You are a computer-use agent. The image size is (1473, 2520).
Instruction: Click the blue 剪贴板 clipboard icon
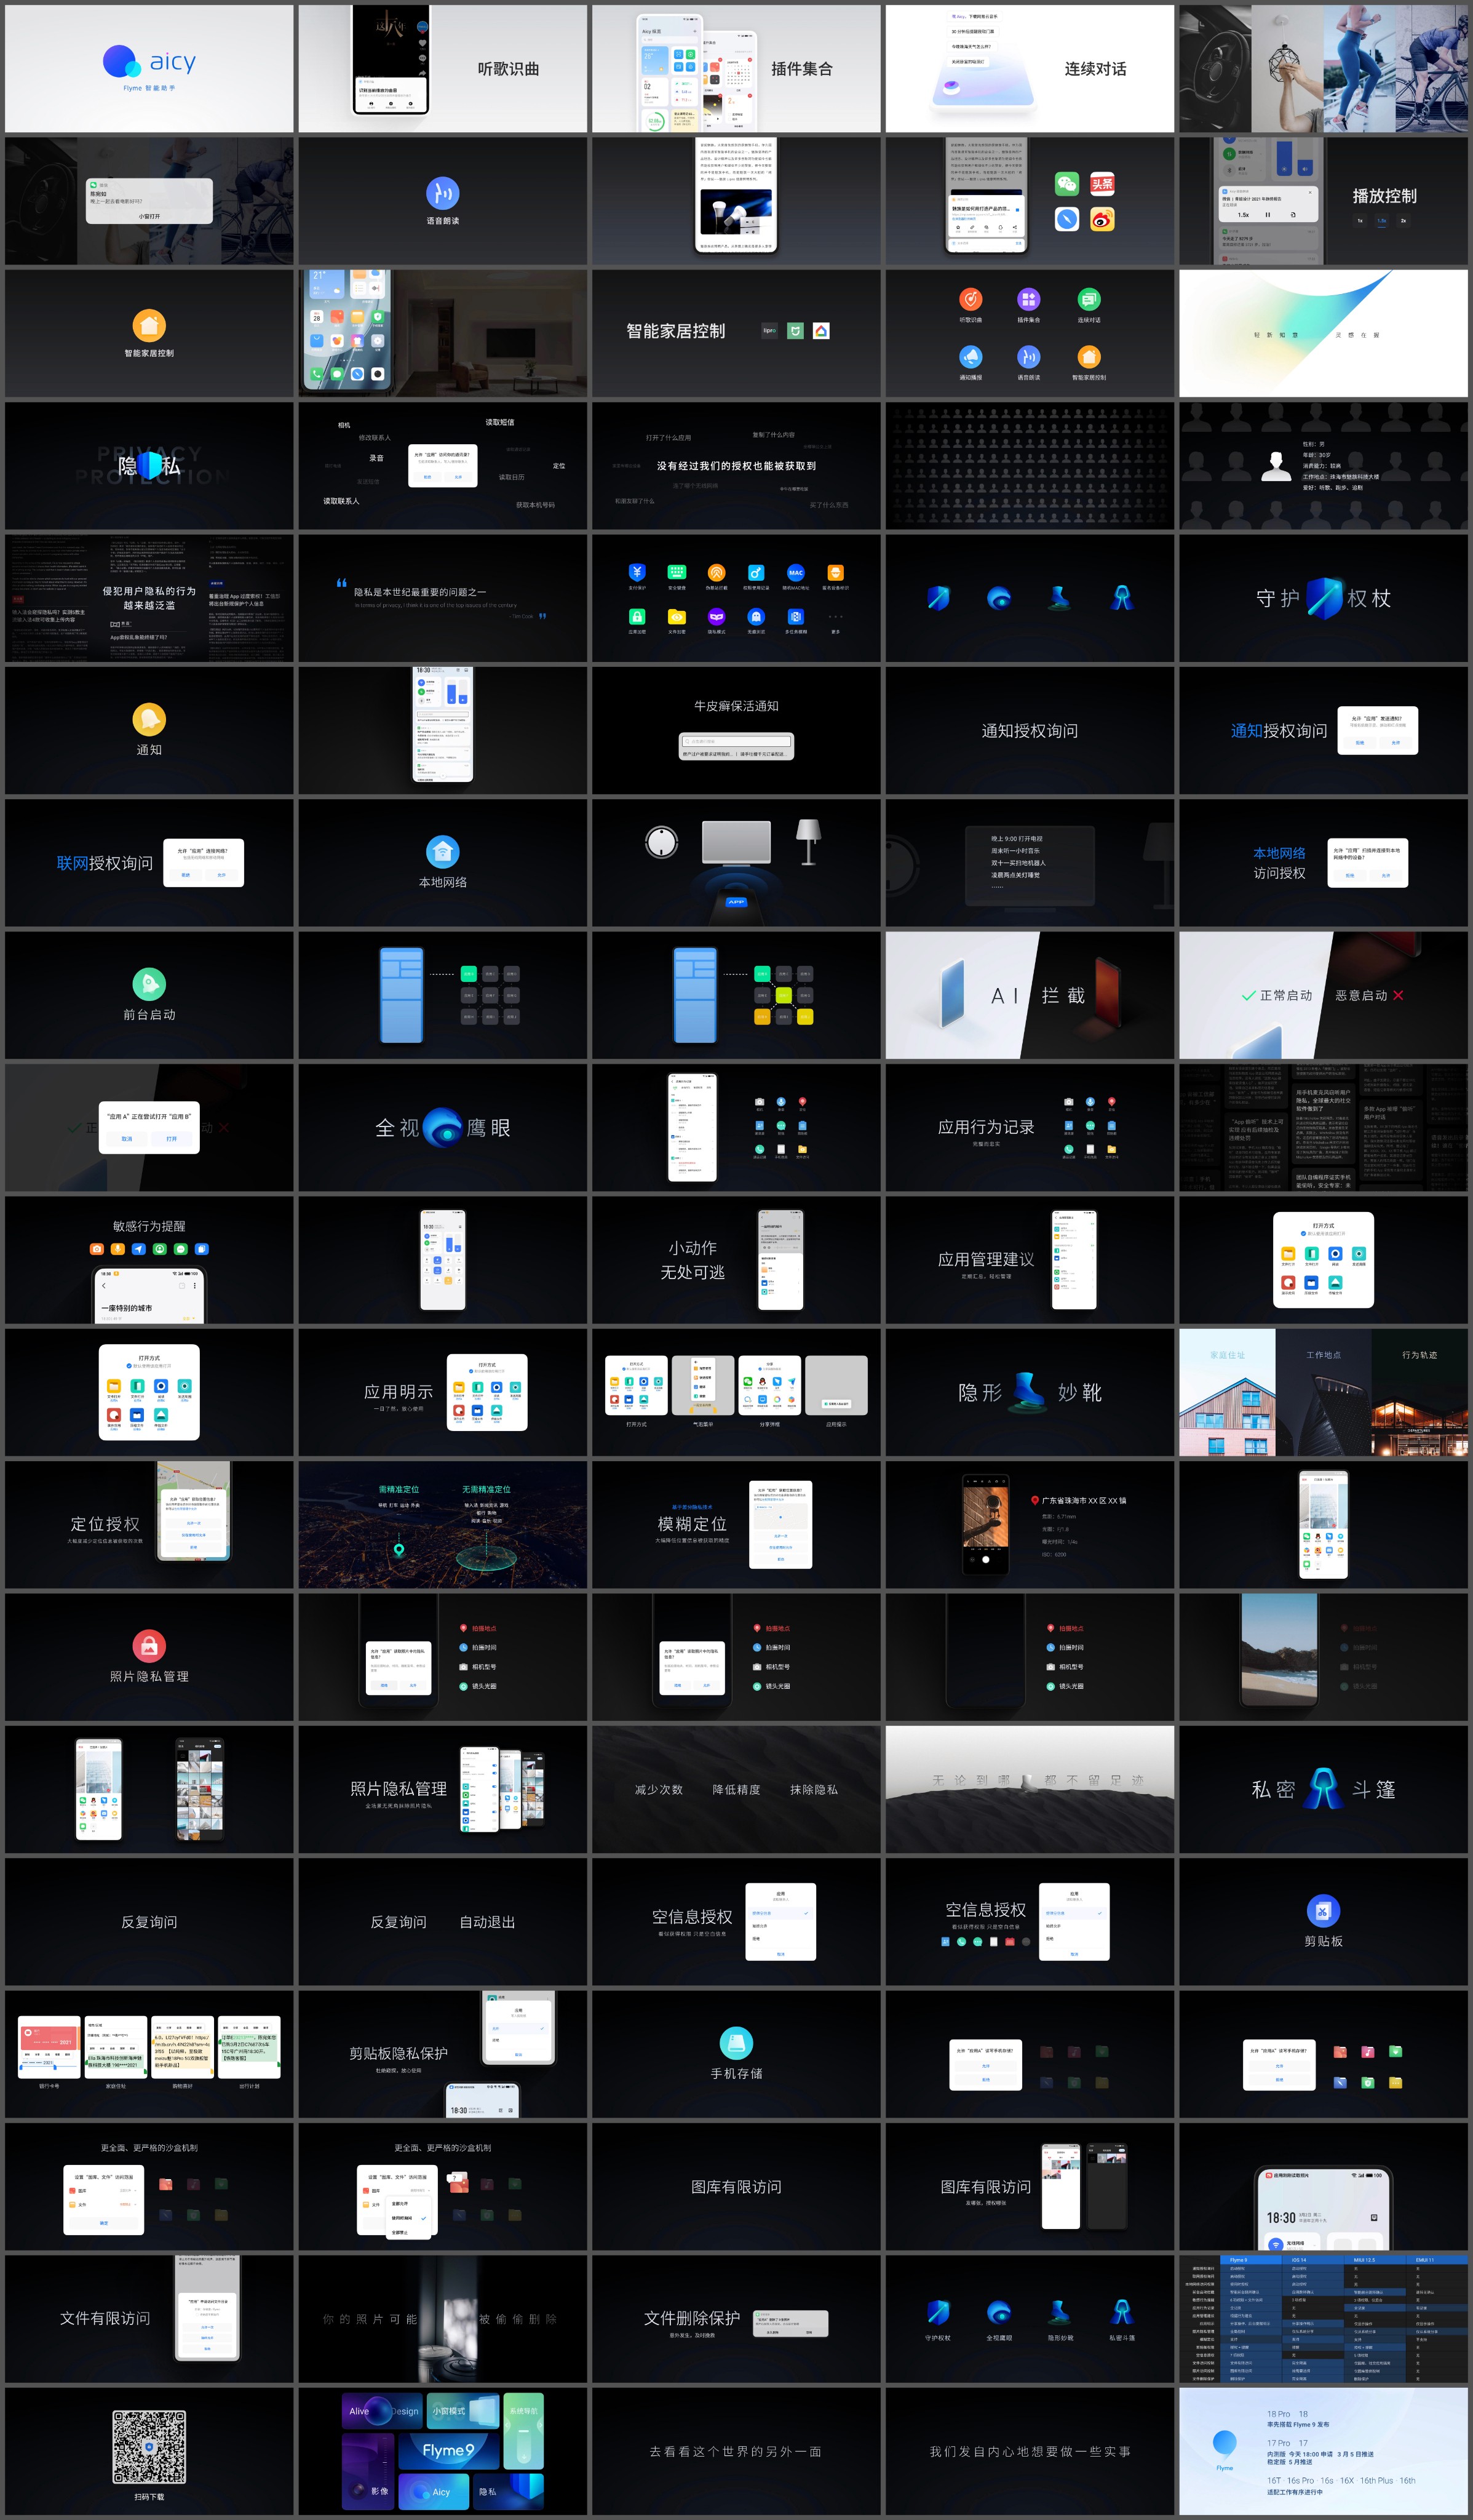tap(1323, 1911)
